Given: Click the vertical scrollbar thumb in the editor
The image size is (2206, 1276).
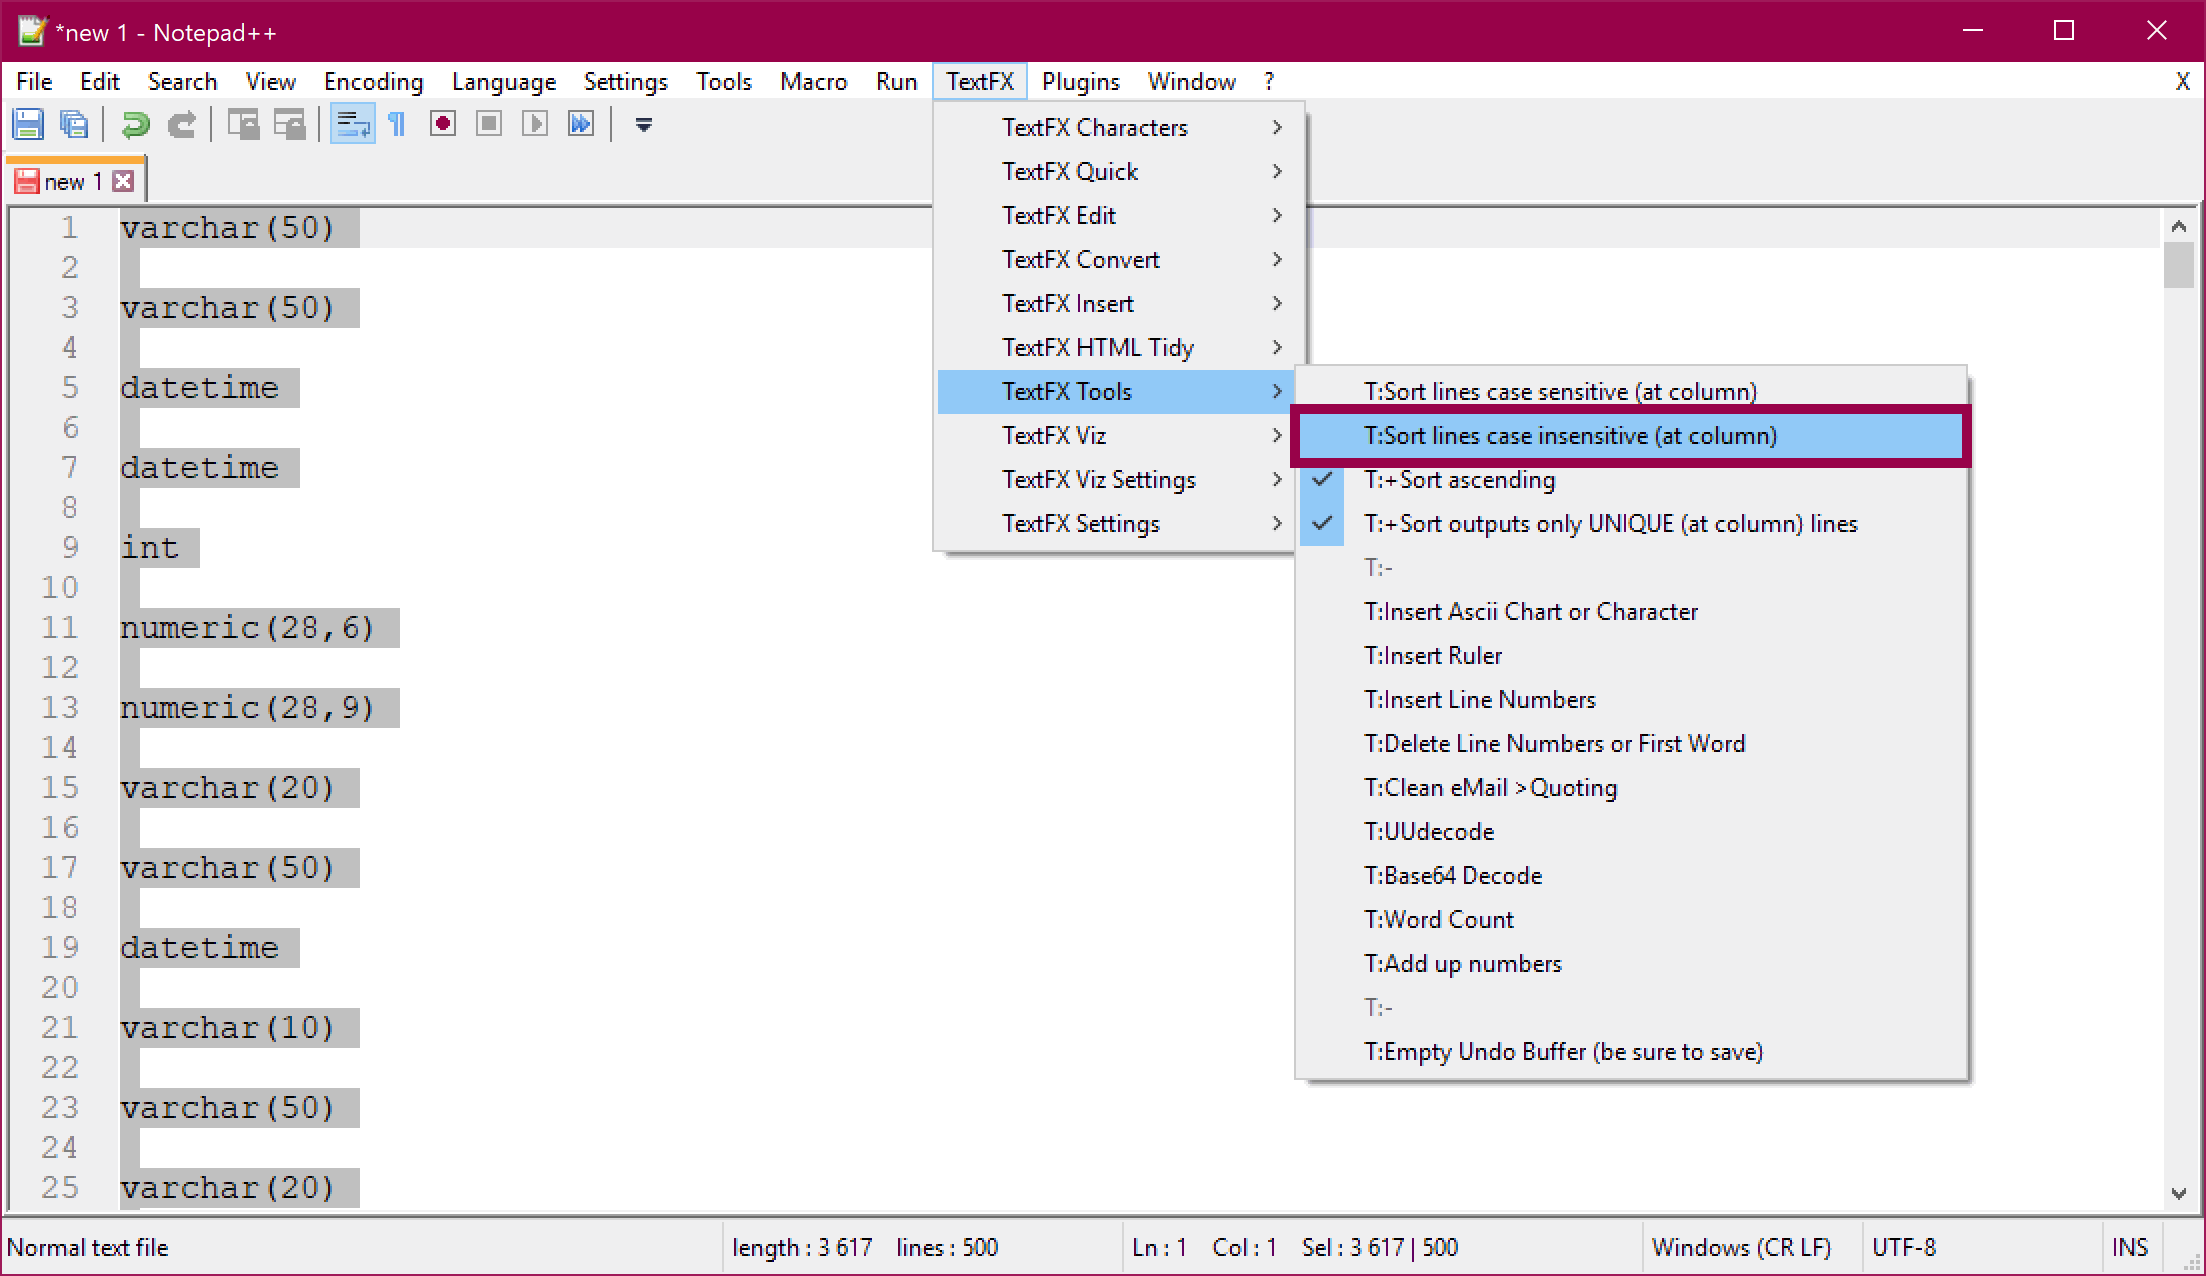Looking at the screenshot, I should (x=2178, y=265).
